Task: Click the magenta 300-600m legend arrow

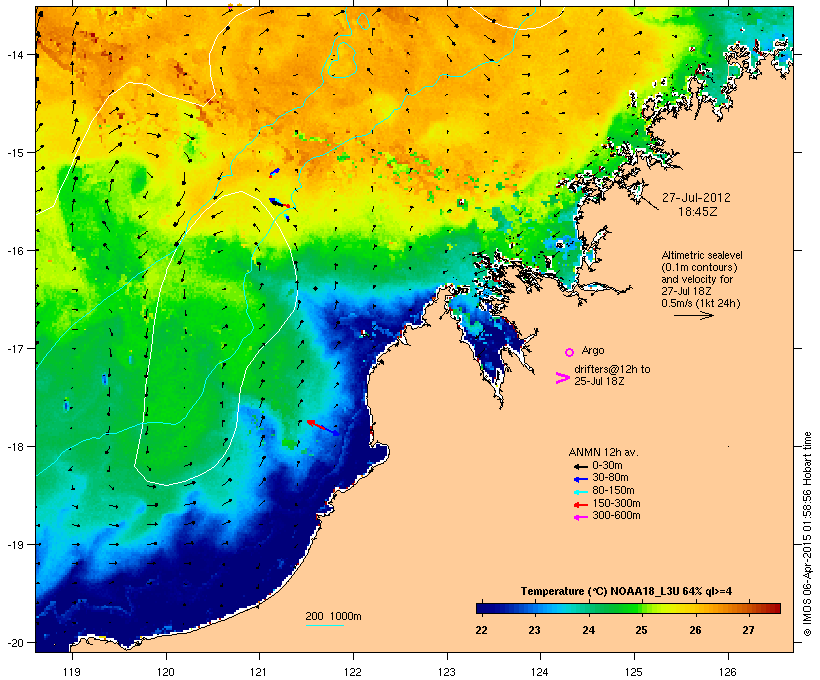Action: [x=580, y=517]
